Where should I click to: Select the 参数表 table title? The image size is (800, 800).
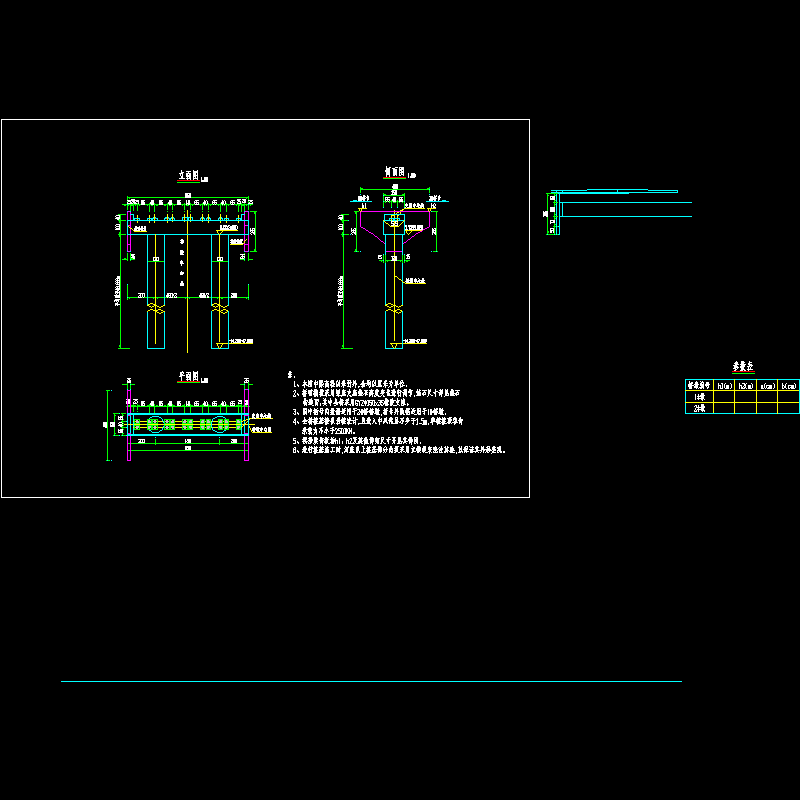tap(743, 366)
